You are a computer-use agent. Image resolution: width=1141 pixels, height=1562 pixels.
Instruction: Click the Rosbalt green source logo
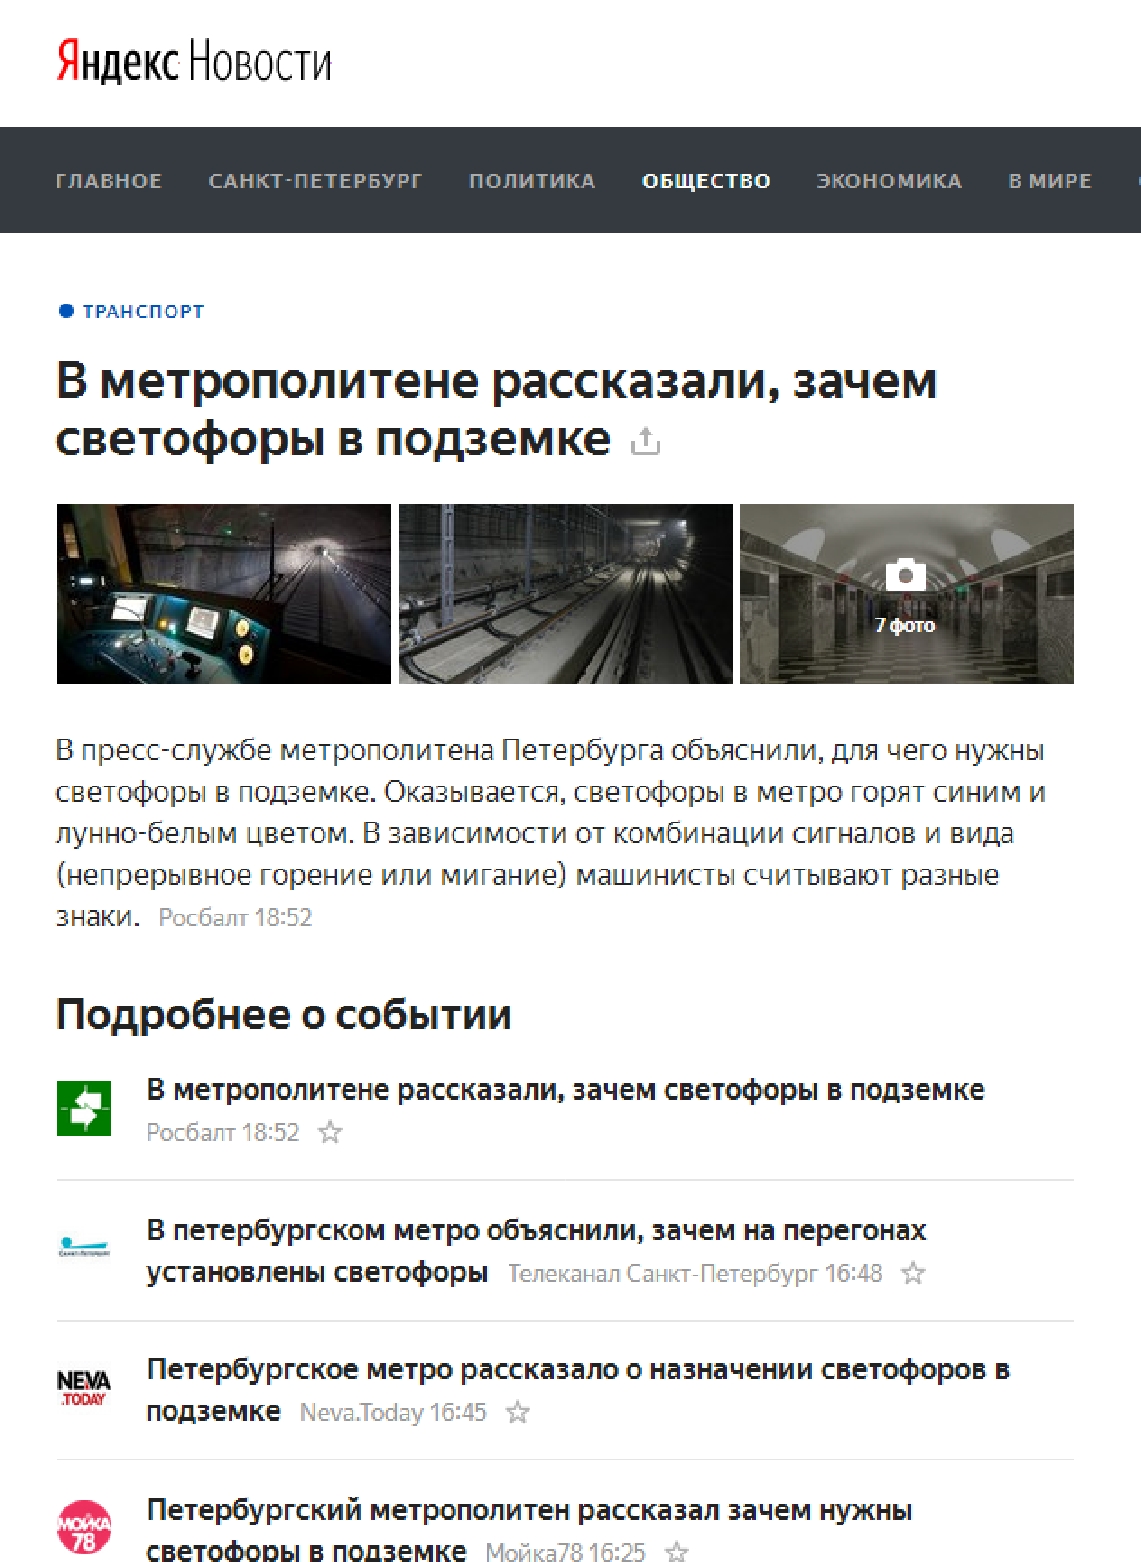tap(84, 1108)
